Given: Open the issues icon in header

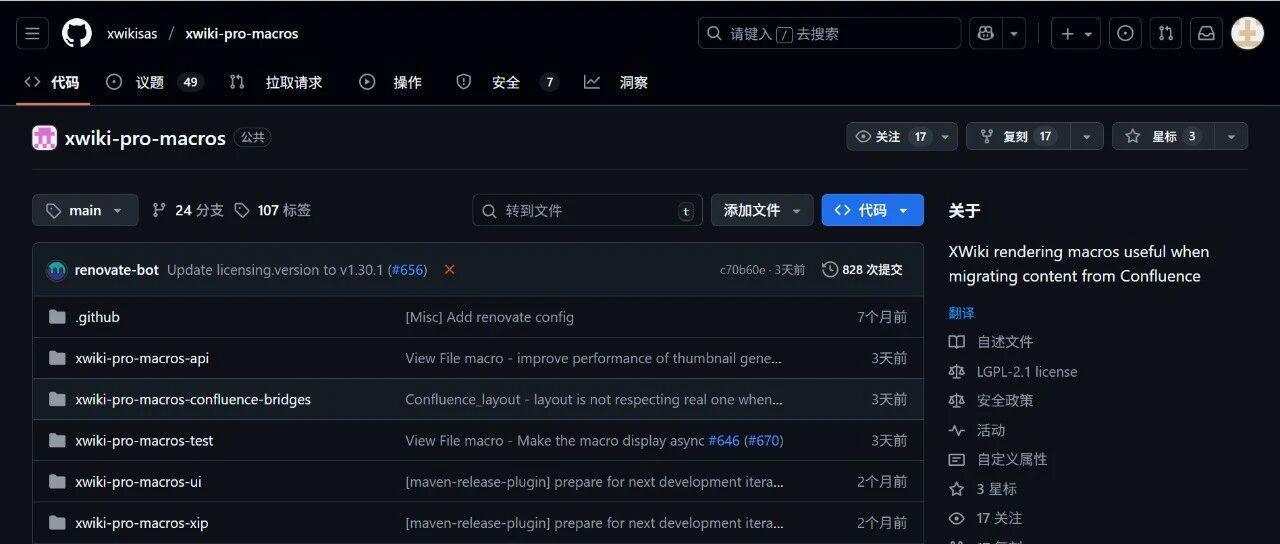Looking at the screenshot, I should [x=1125, y=33].
